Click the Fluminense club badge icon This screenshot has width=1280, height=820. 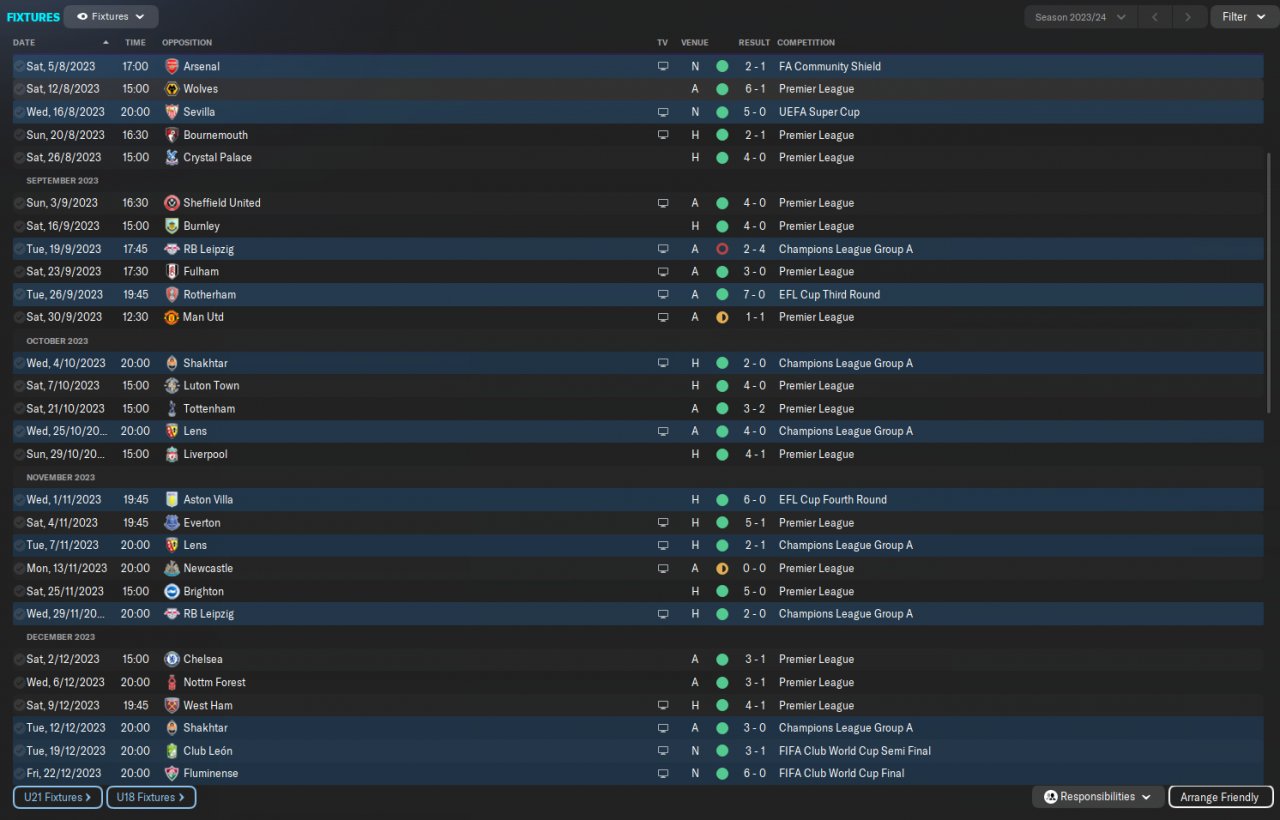pyautogui.click(x=171, y=773)
